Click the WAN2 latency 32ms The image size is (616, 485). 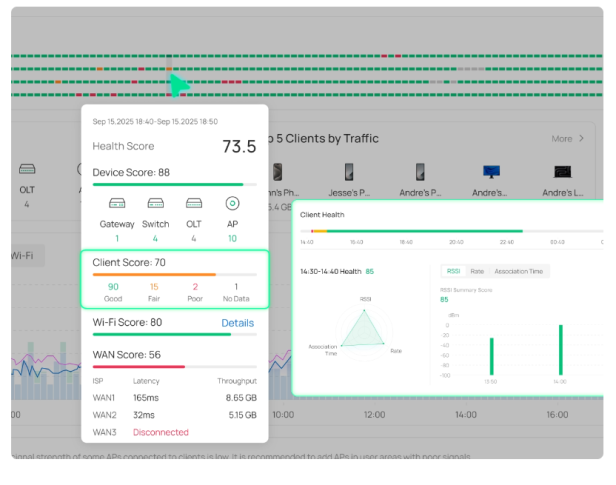pos(143,415)
